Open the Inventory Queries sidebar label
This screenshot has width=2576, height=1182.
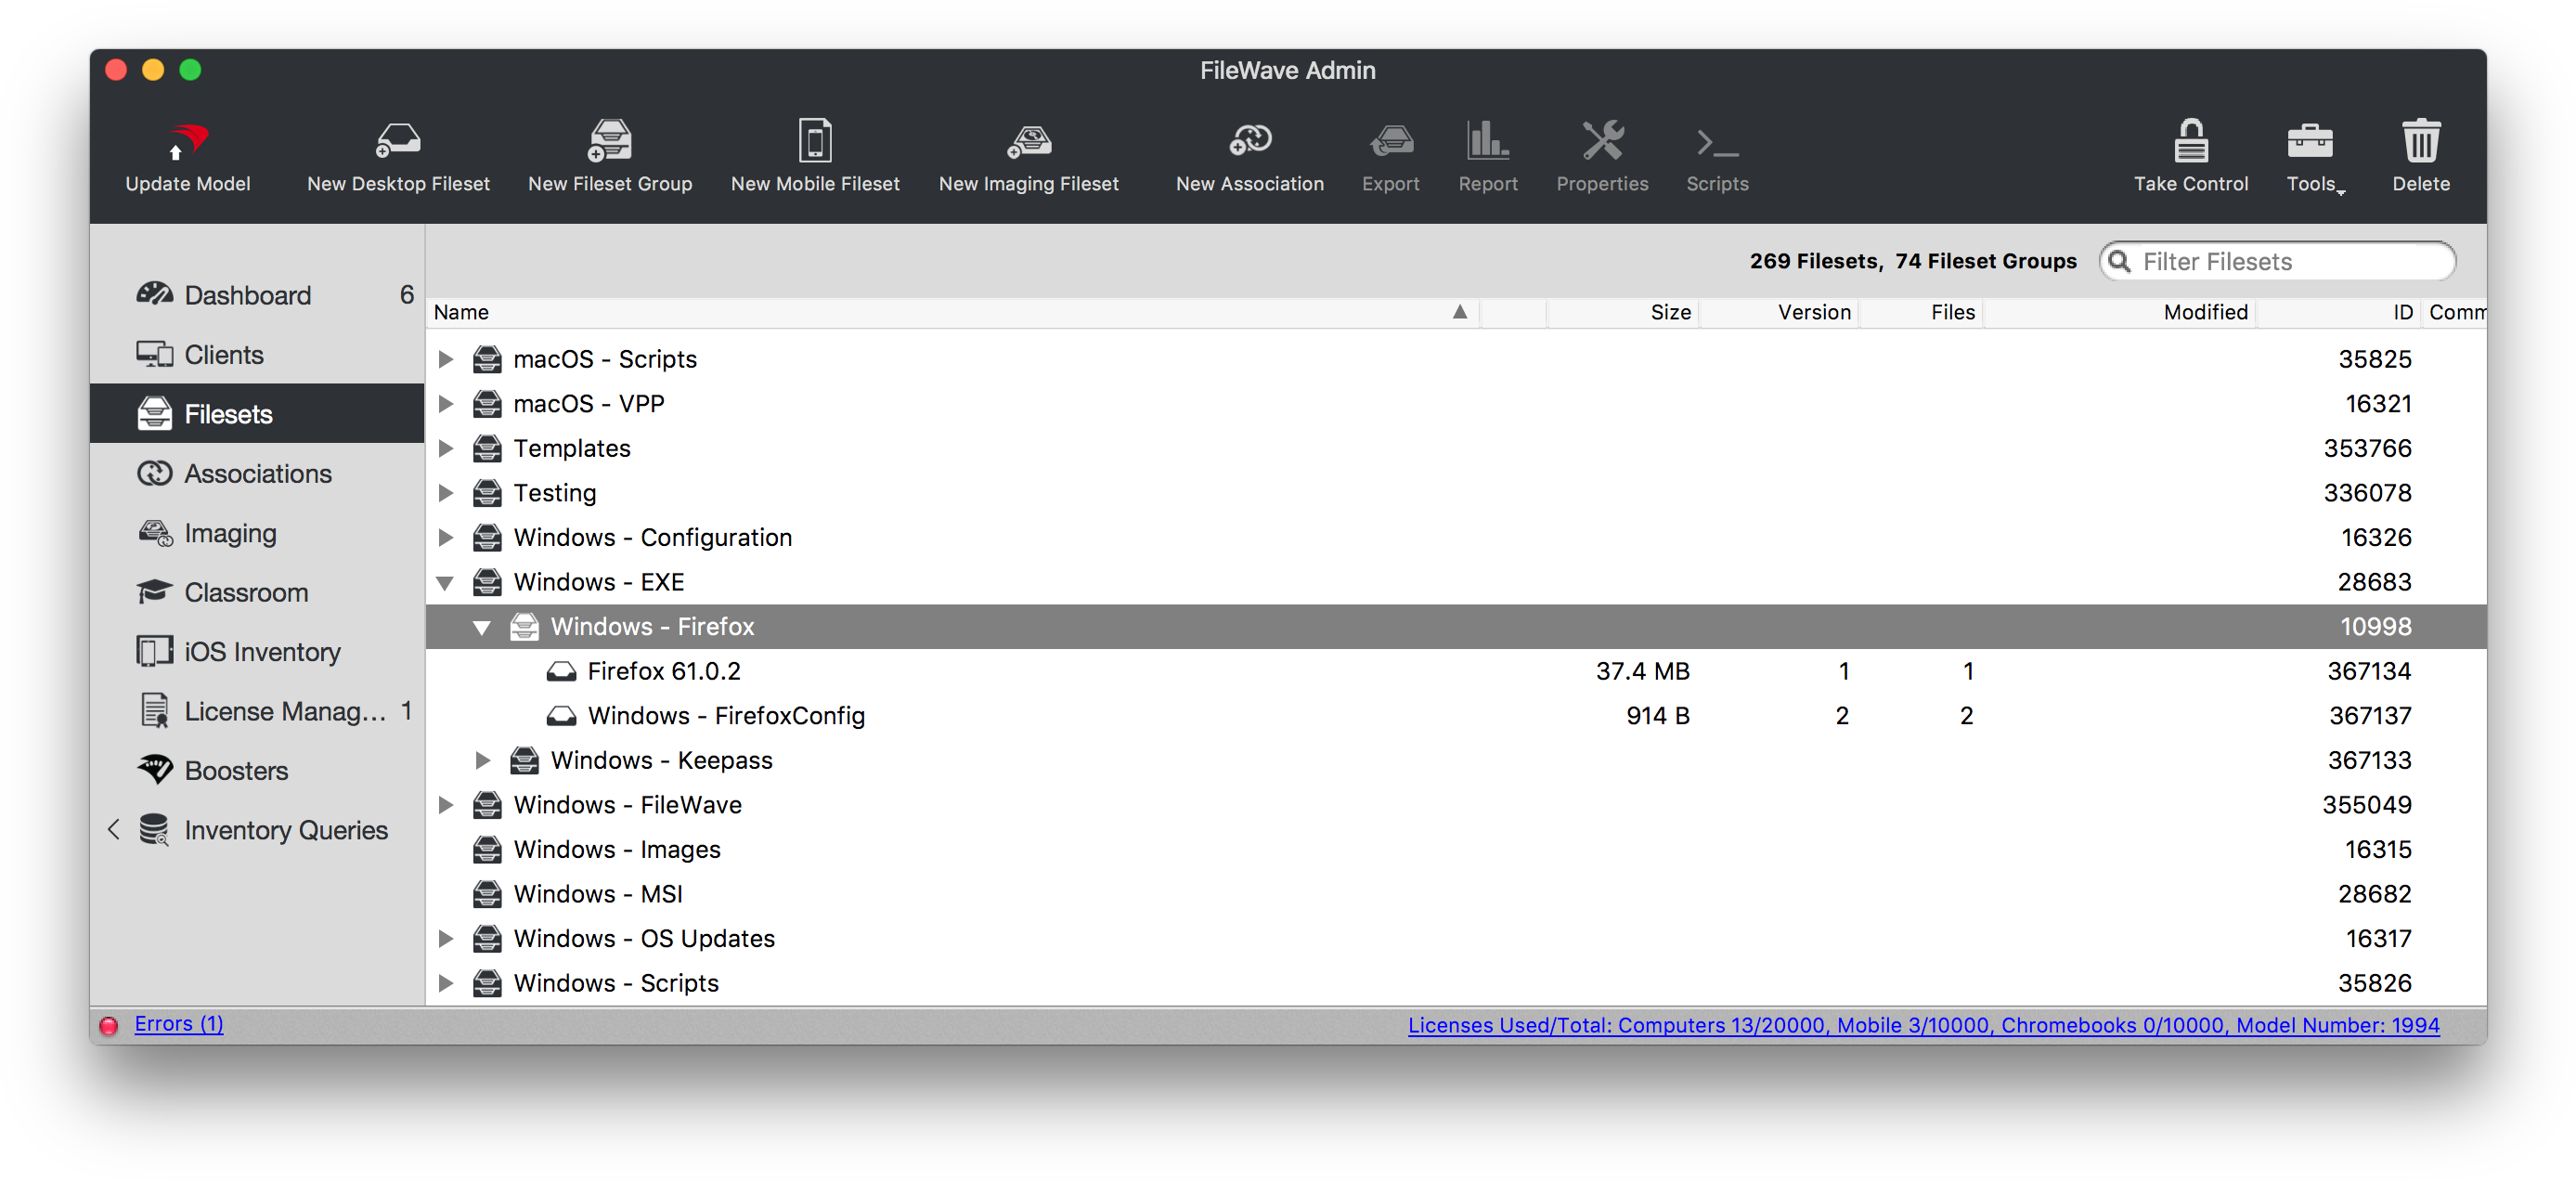[286, 830]
